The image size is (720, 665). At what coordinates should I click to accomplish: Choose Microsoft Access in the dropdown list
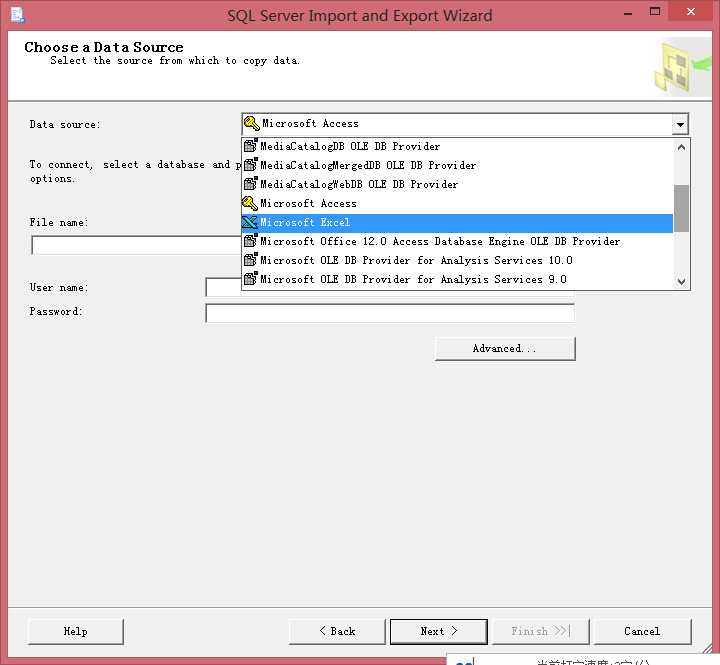pos(457,203)
